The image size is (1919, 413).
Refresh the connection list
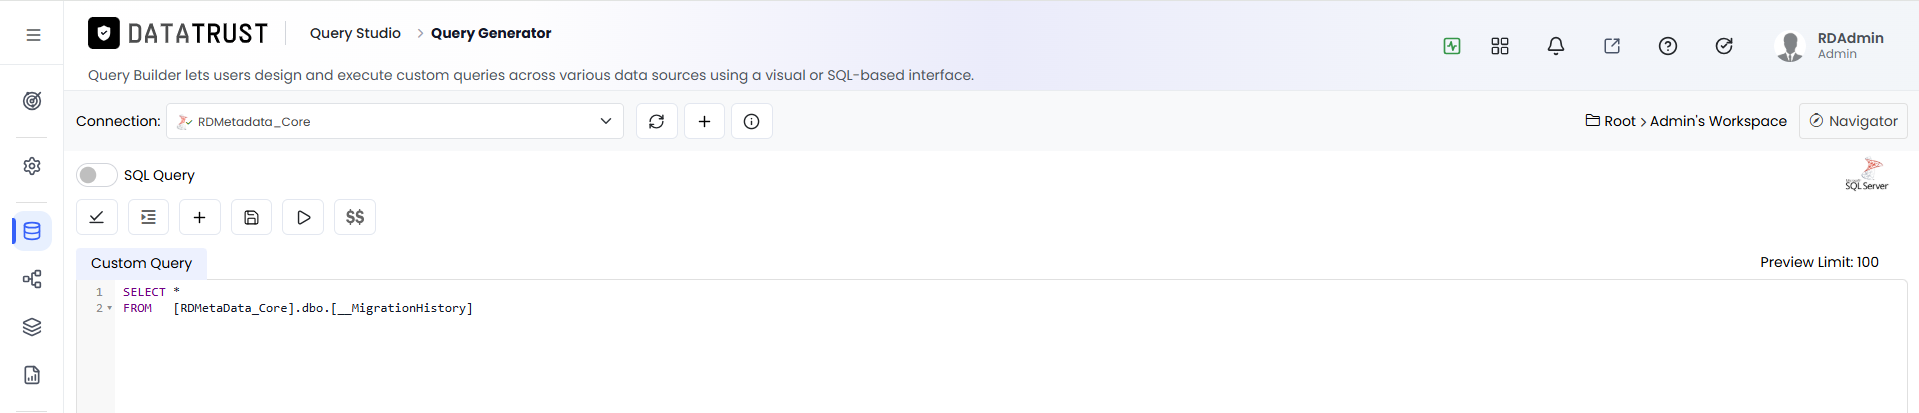[656, 121]
